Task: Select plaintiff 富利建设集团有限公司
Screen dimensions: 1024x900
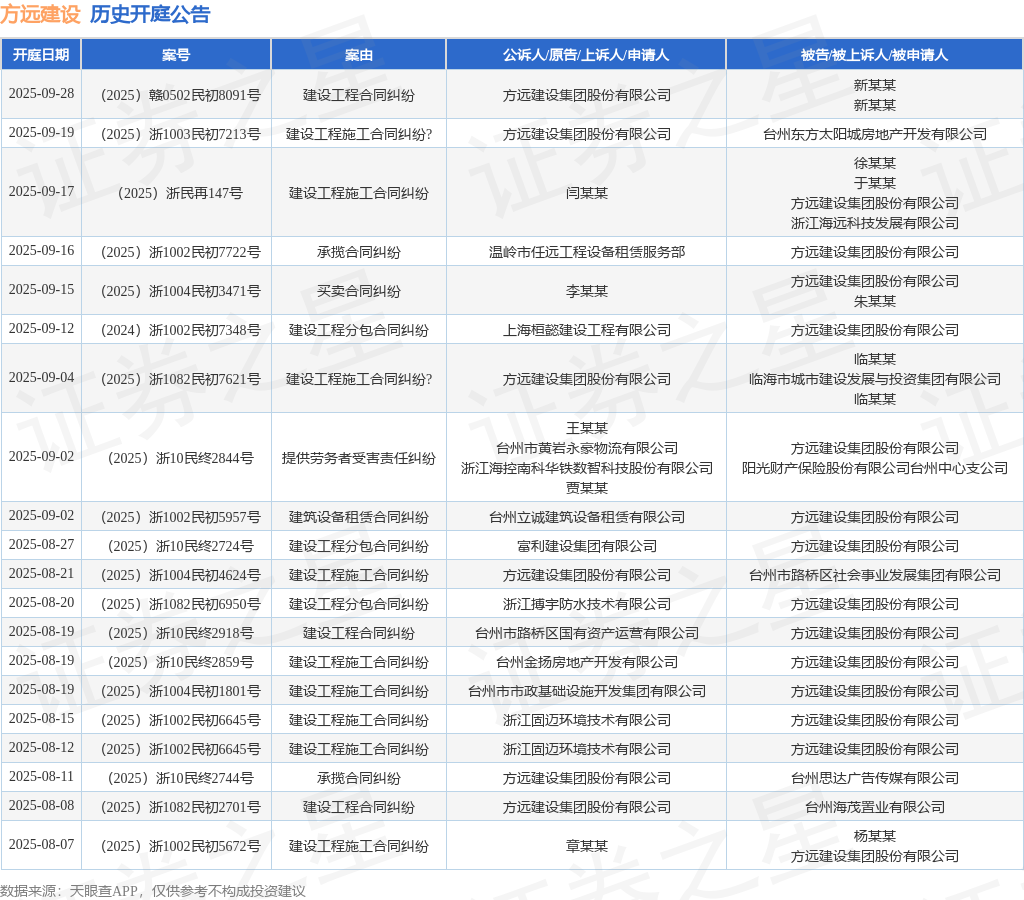Action: (x=586, y=547)
